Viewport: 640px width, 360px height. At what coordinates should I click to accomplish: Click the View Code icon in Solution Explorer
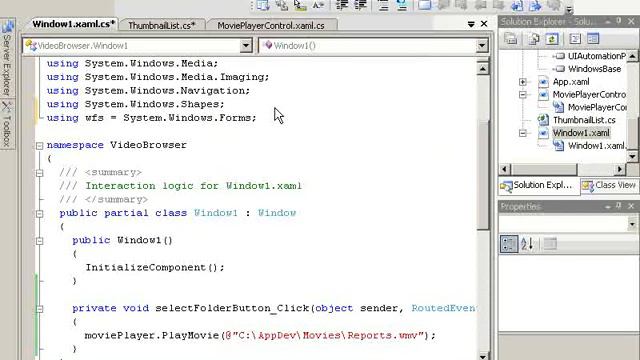point(575,39)
